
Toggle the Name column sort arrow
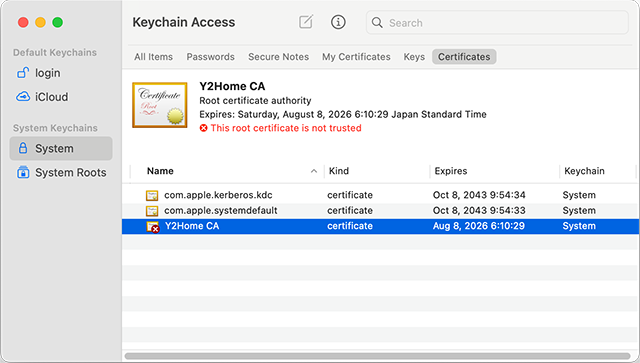(x=314, y=171)
